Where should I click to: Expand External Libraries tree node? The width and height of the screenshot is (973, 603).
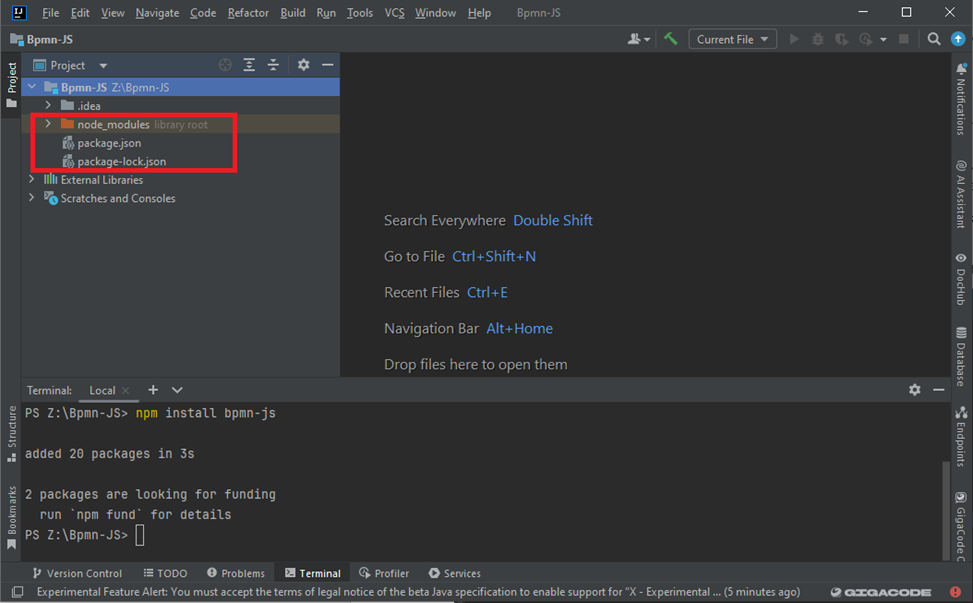32,180
